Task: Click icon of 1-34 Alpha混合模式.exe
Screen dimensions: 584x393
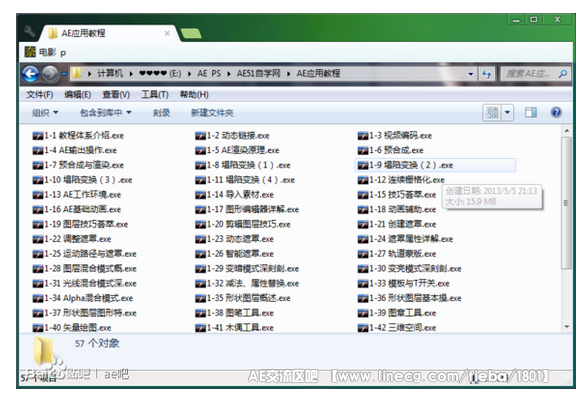Action: pos(38,298)
